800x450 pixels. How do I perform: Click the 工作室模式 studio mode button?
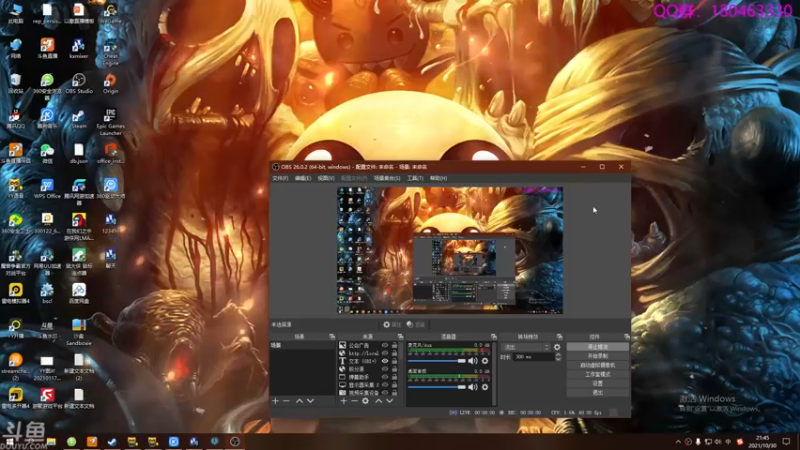[x=597, y=374]
